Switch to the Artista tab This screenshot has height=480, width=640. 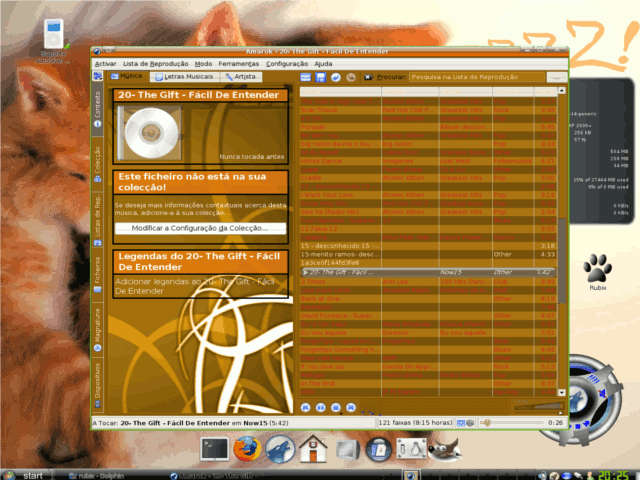tap(241, 76)
